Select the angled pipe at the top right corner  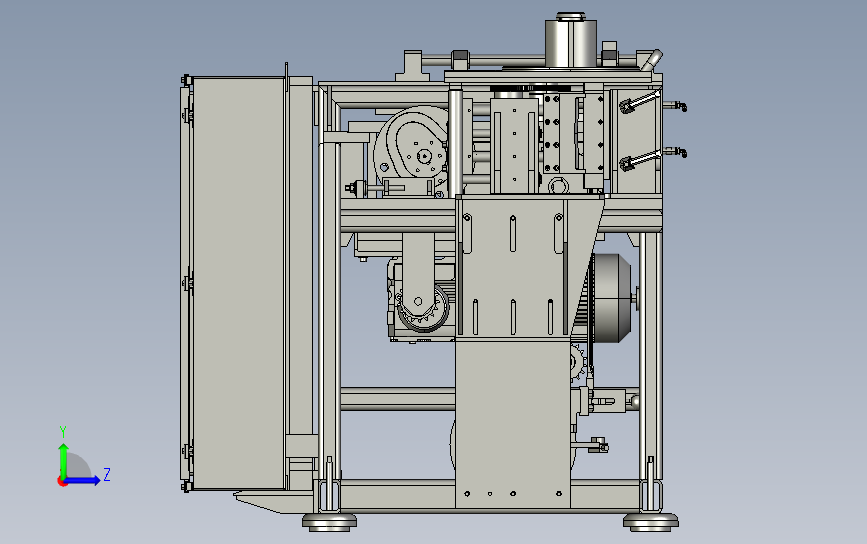(651, 60)
